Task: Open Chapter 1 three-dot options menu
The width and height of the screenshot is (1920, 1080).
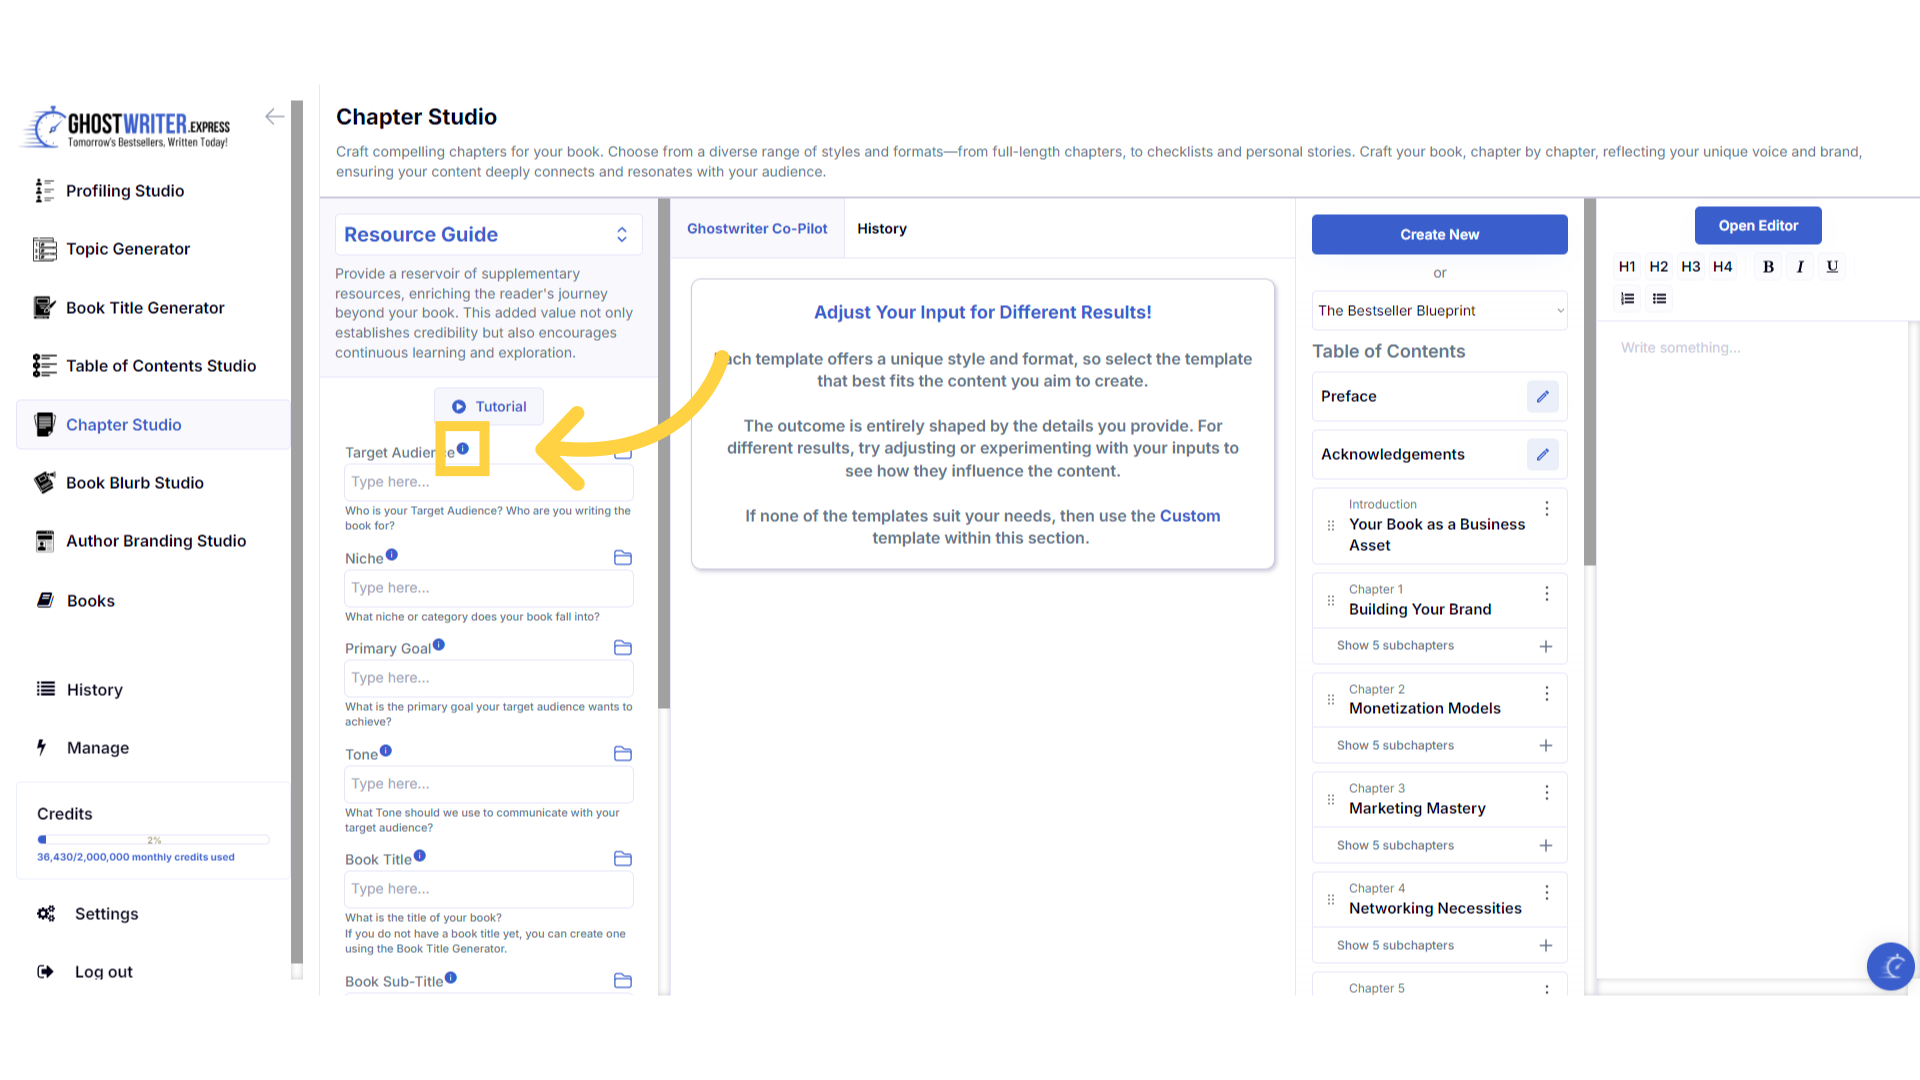Action: coord(1547,594)
